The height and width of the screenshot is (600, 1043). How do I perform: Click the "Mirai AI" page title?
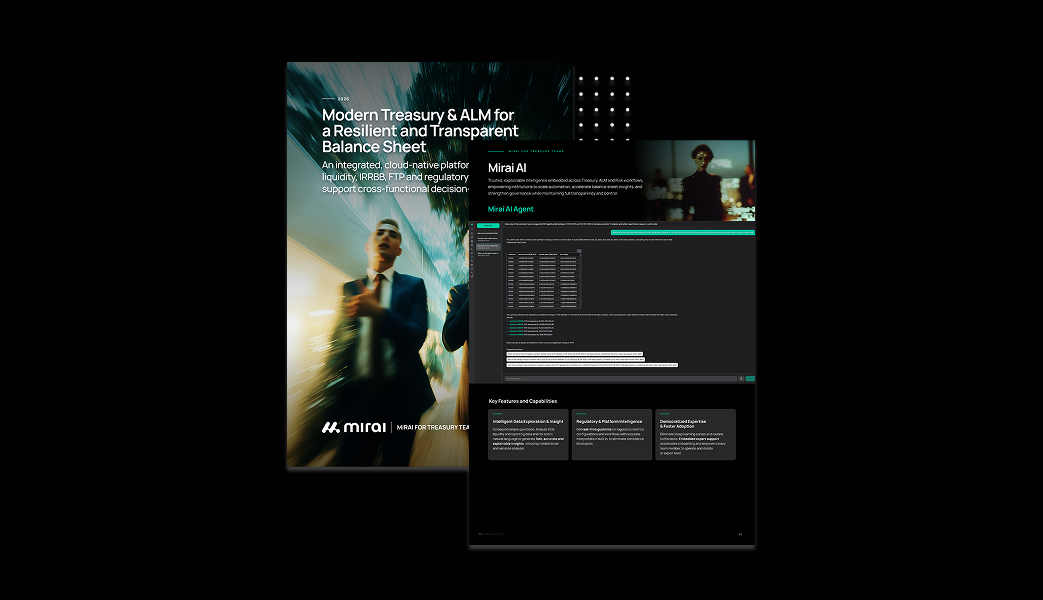click(x=507, y=168)
